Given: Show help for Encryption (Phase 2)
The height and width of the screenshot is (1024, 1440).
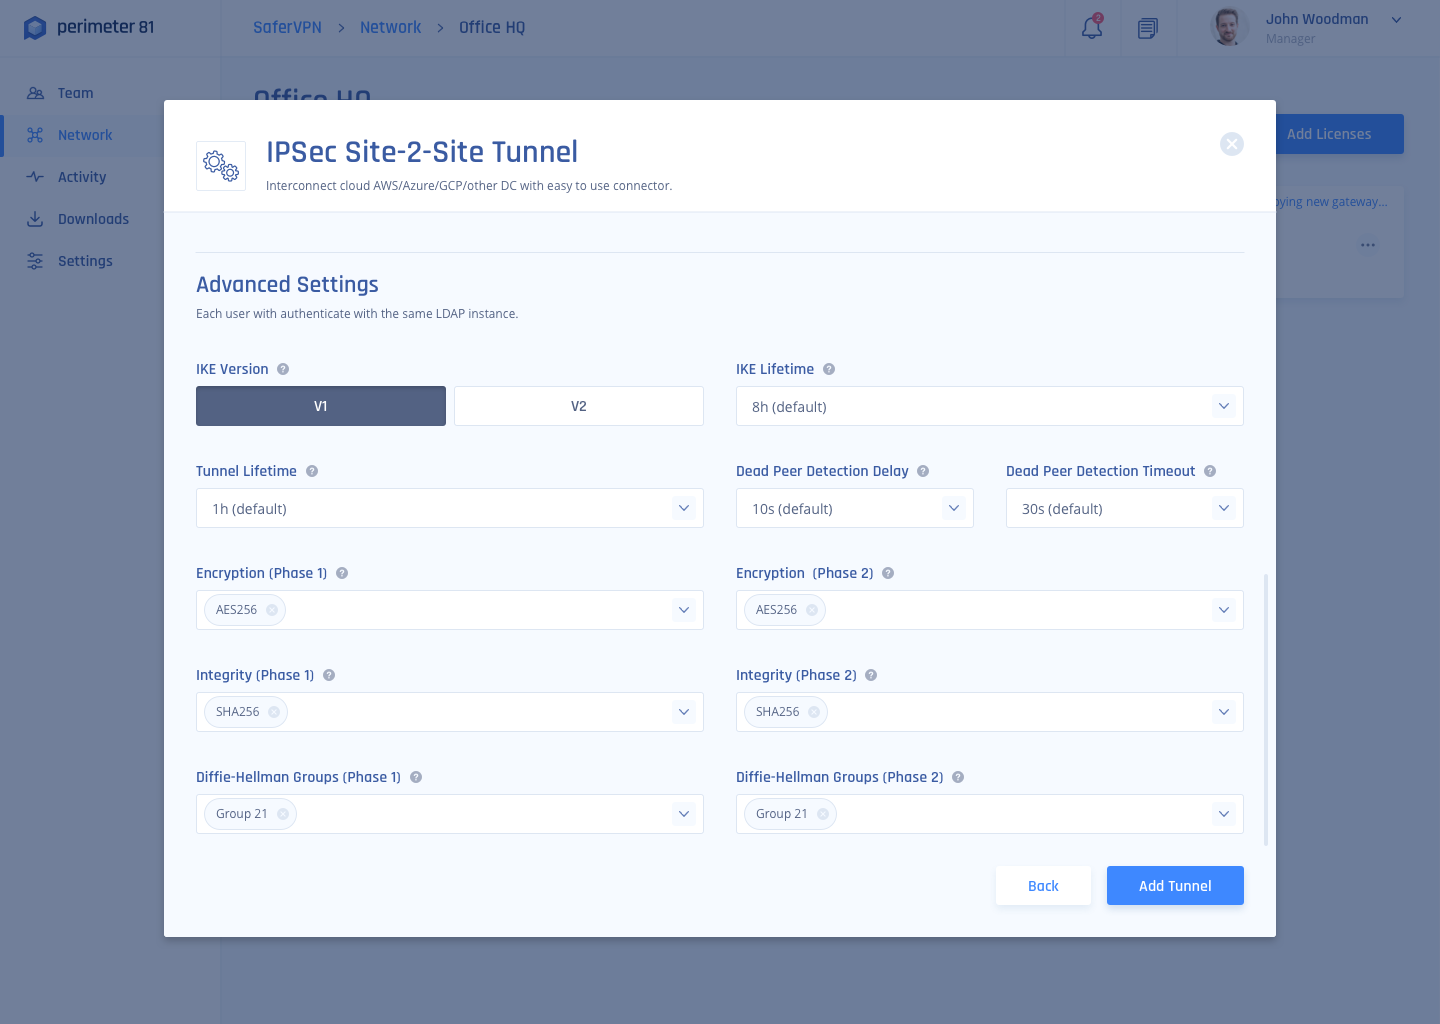Looking at the screenshot, I should 888,573.
